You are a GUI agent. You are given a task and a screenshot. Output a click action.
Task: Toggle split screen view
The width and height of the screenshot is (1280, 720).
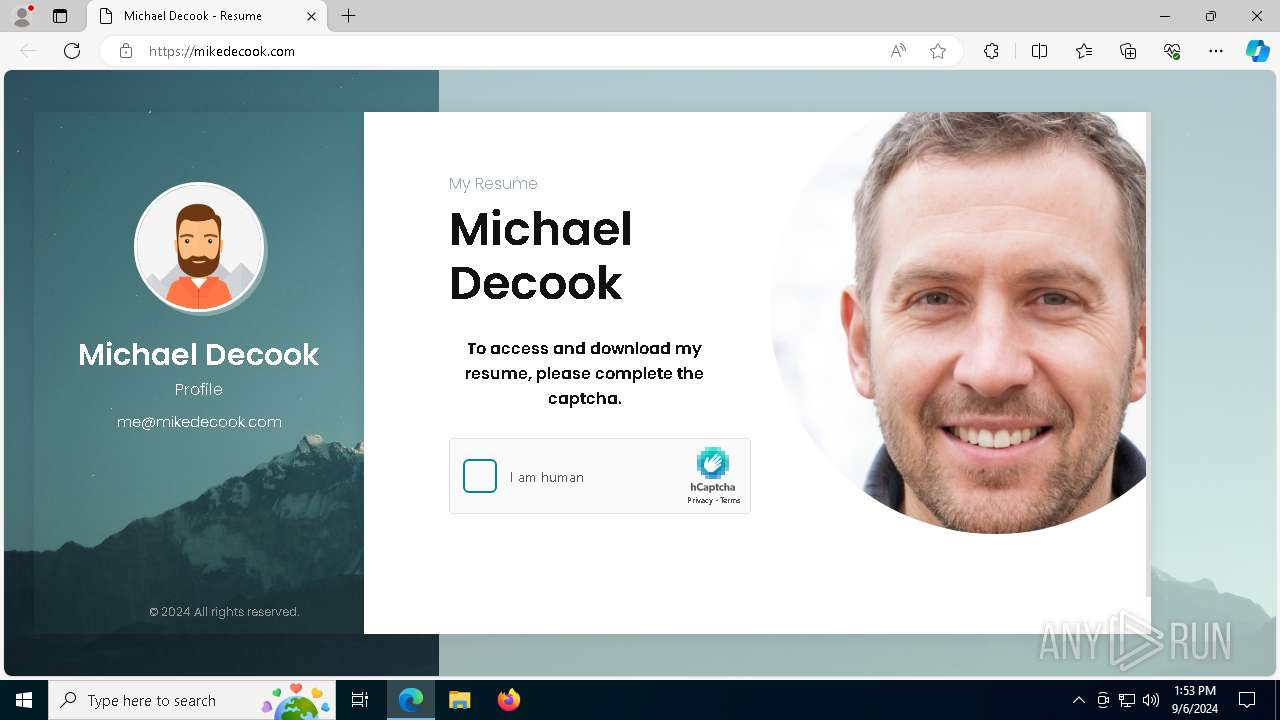1039,51
